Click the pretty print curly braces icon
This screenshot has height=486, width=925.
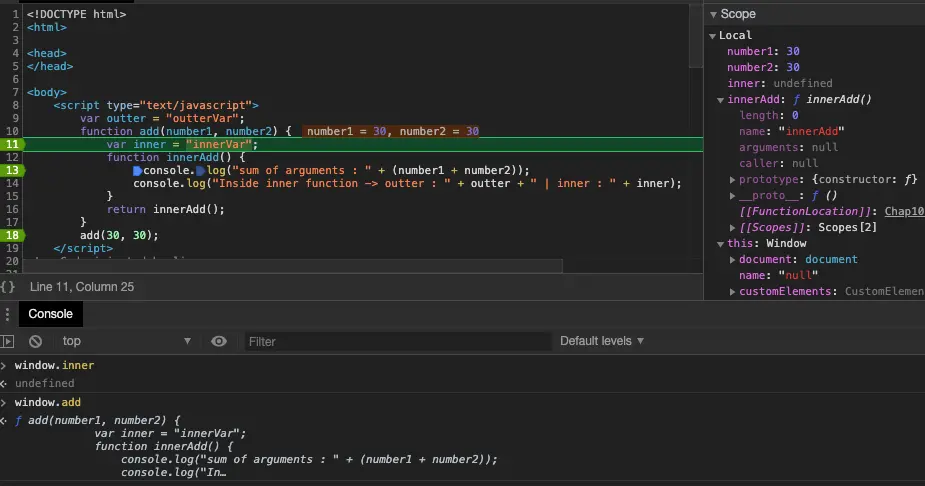[x=8, y=287]
